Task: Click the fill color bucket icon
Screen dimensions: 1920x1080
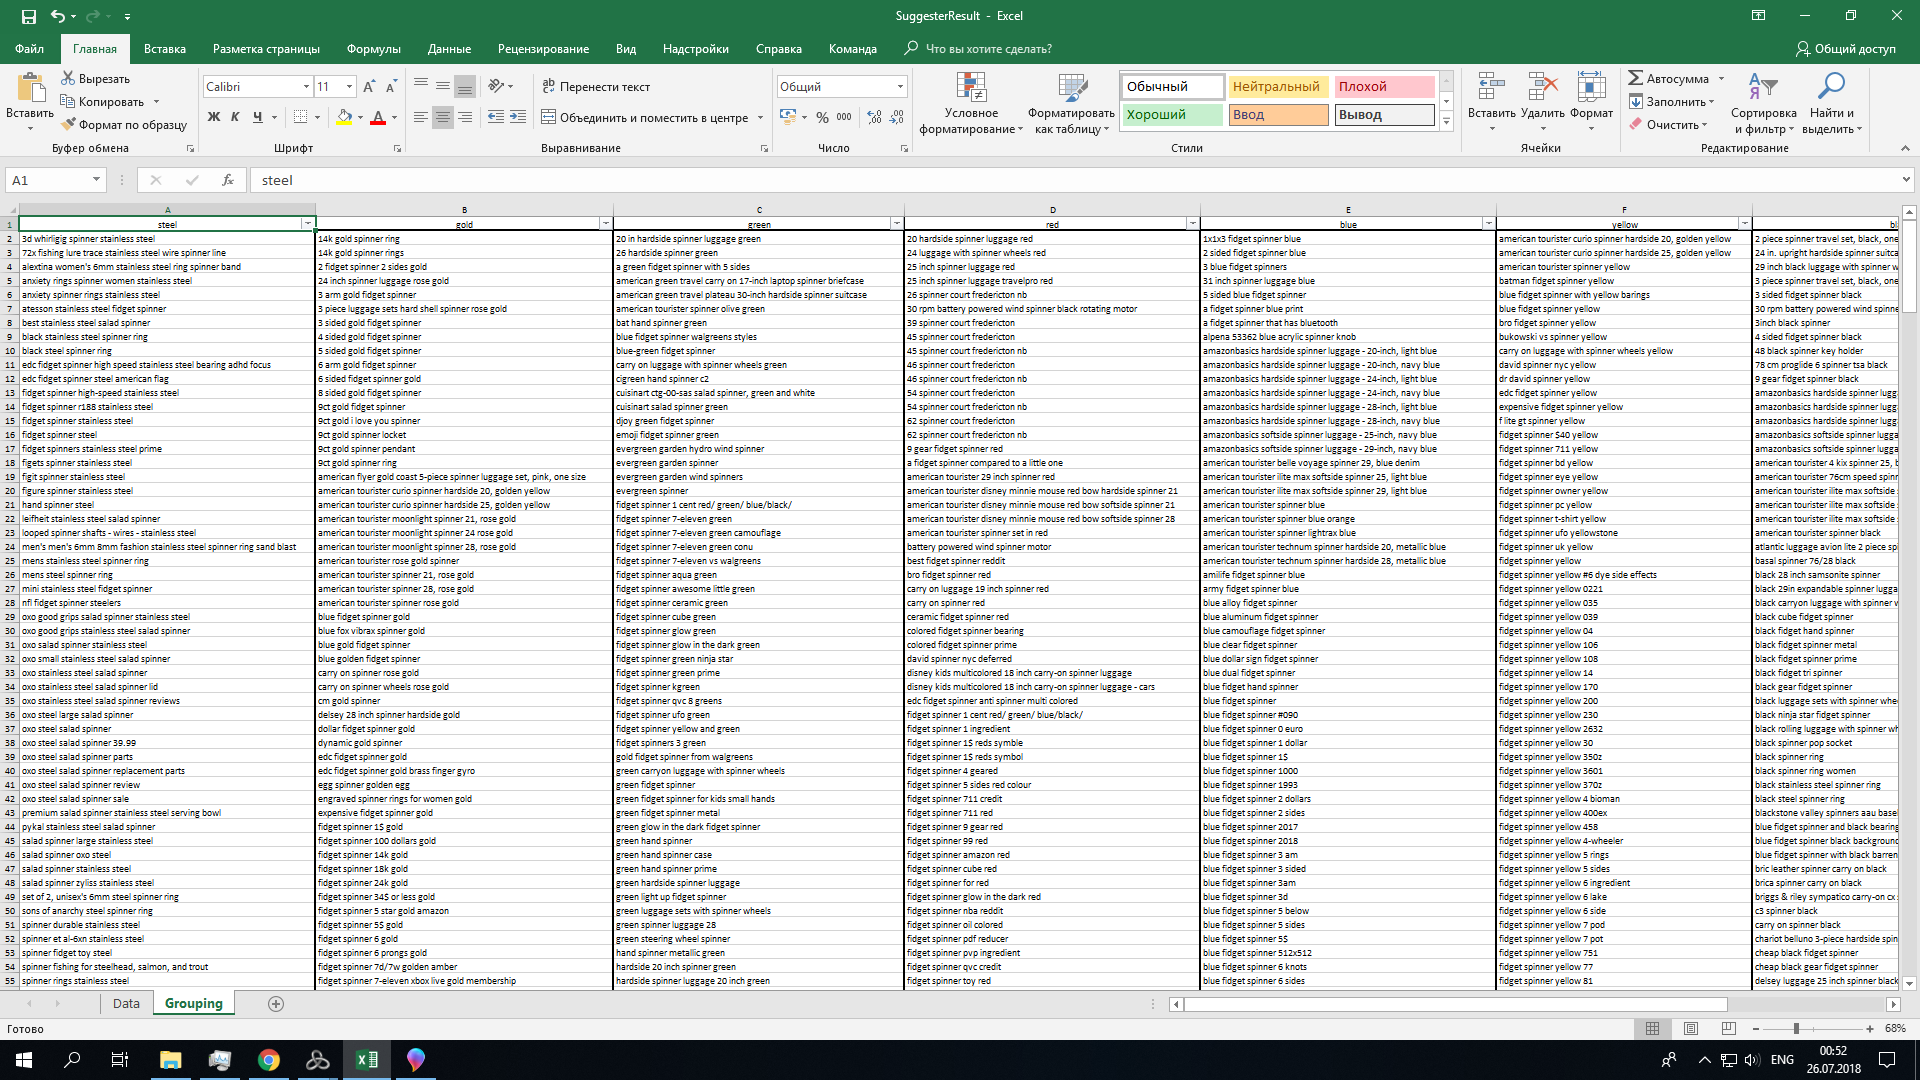Action: coord(344,117)
